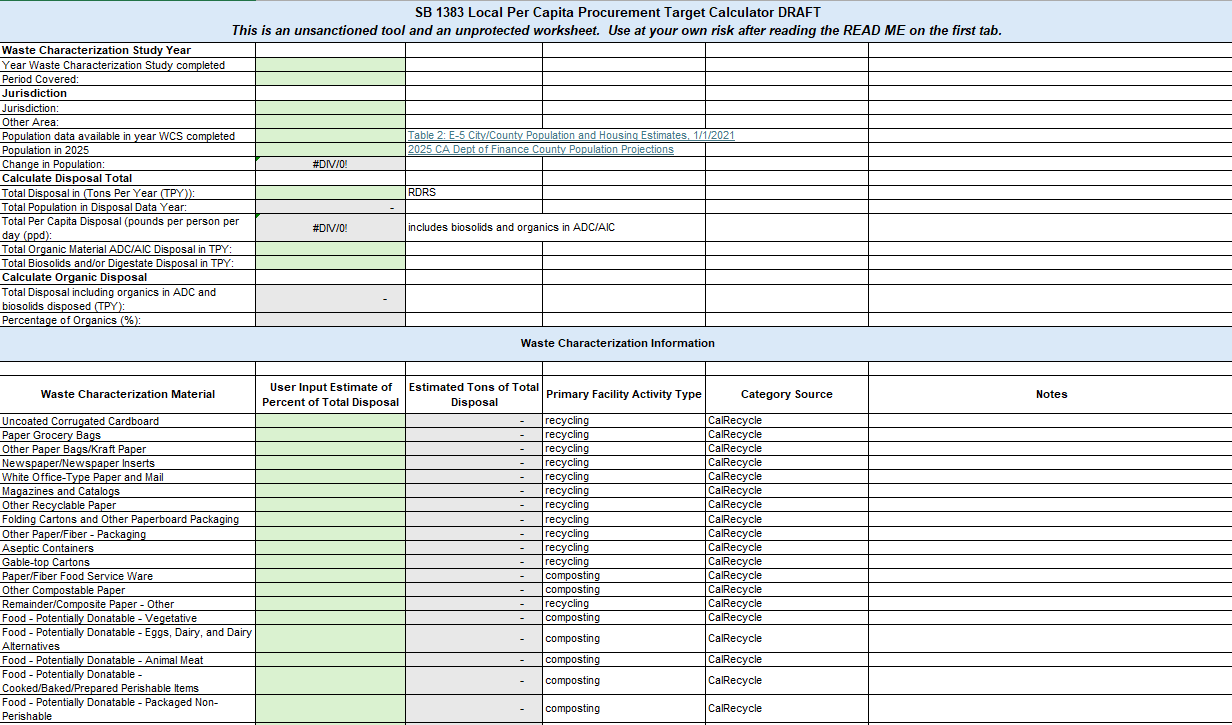
Task: Click the Year Waste Characterization Study completed input cell
Action: click(x=330, y=65)
